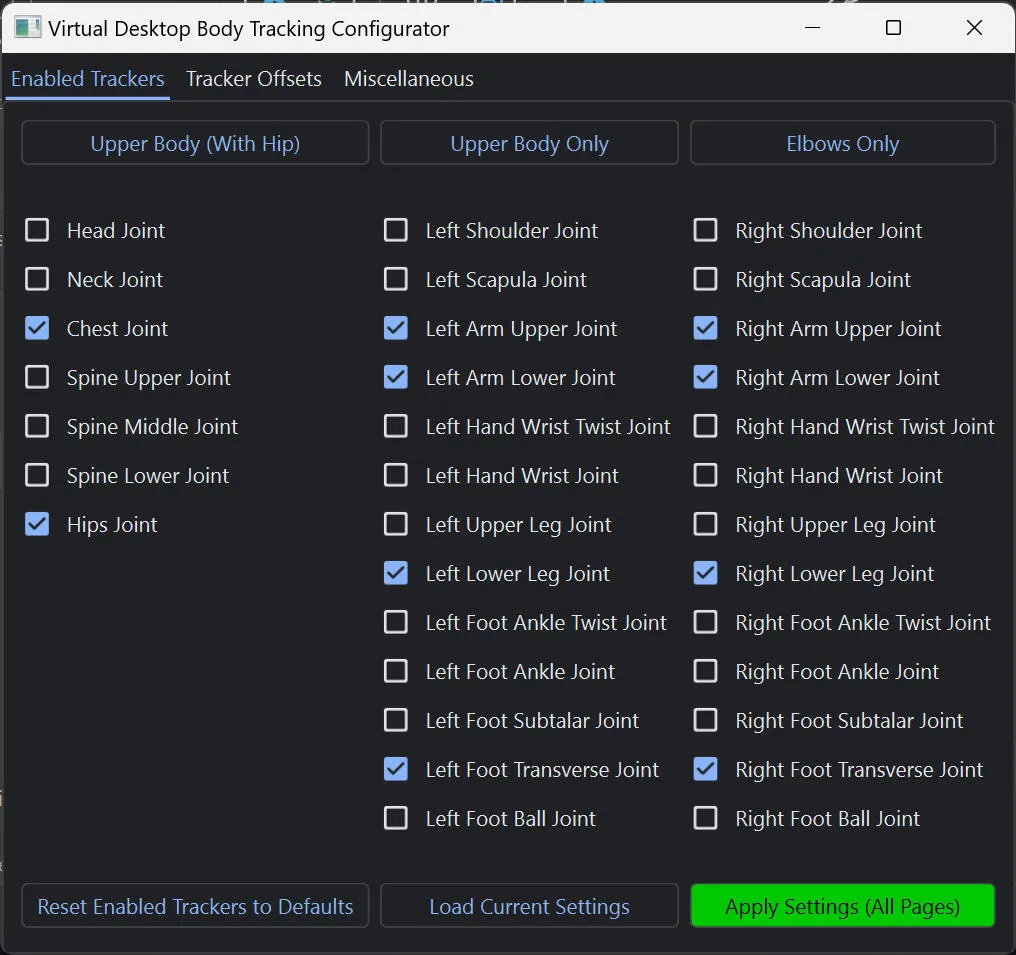Disable the Chest Joint tracker
The image size is (1016, 955).
37,328
